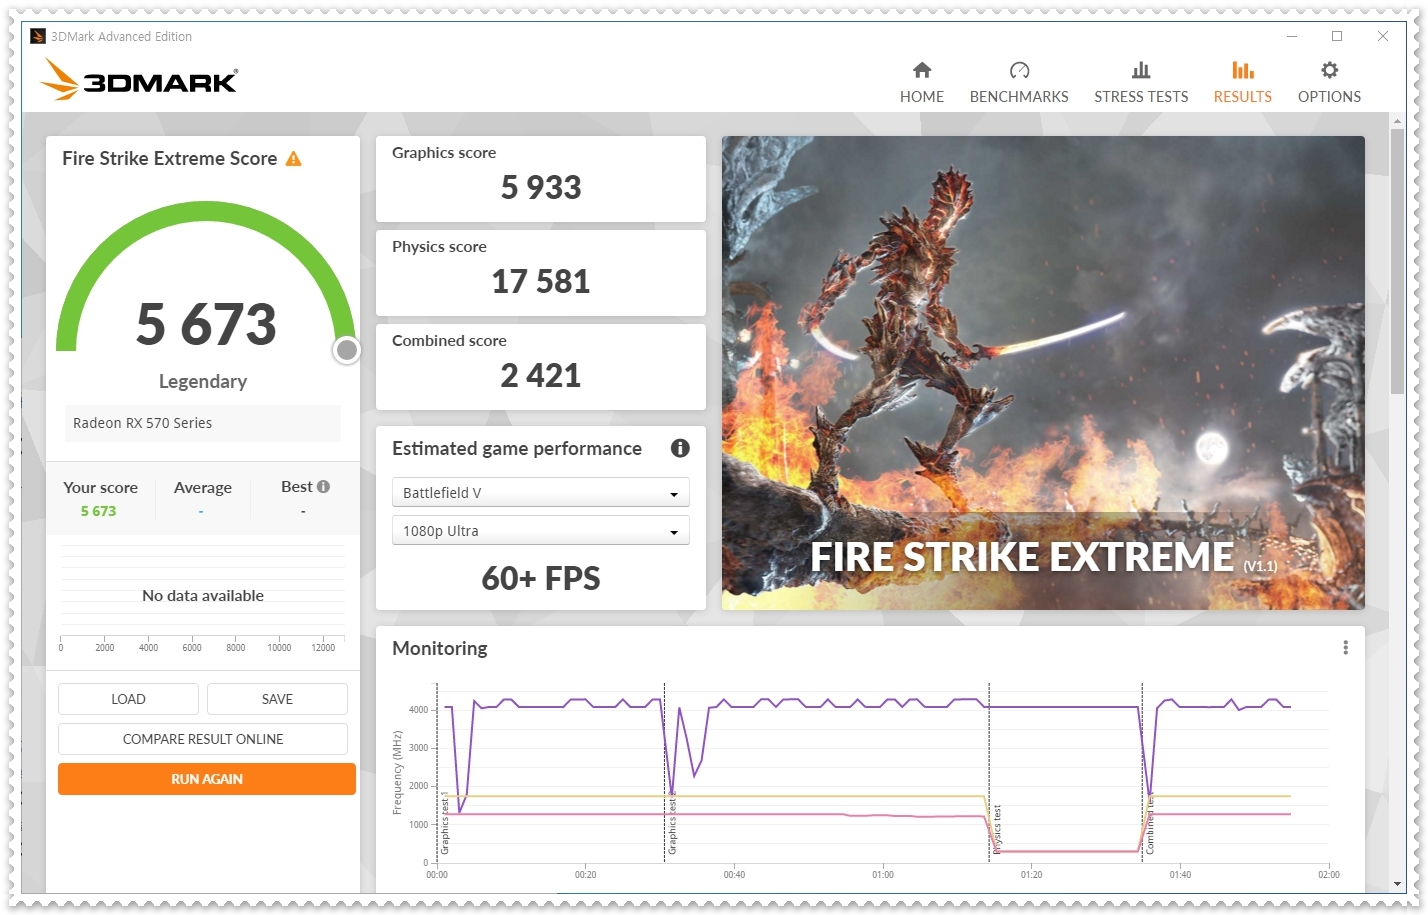This screenshot has height=915, width=1428.
Task: Click the orange RUN AGAIN button
Action: [207, 779]
